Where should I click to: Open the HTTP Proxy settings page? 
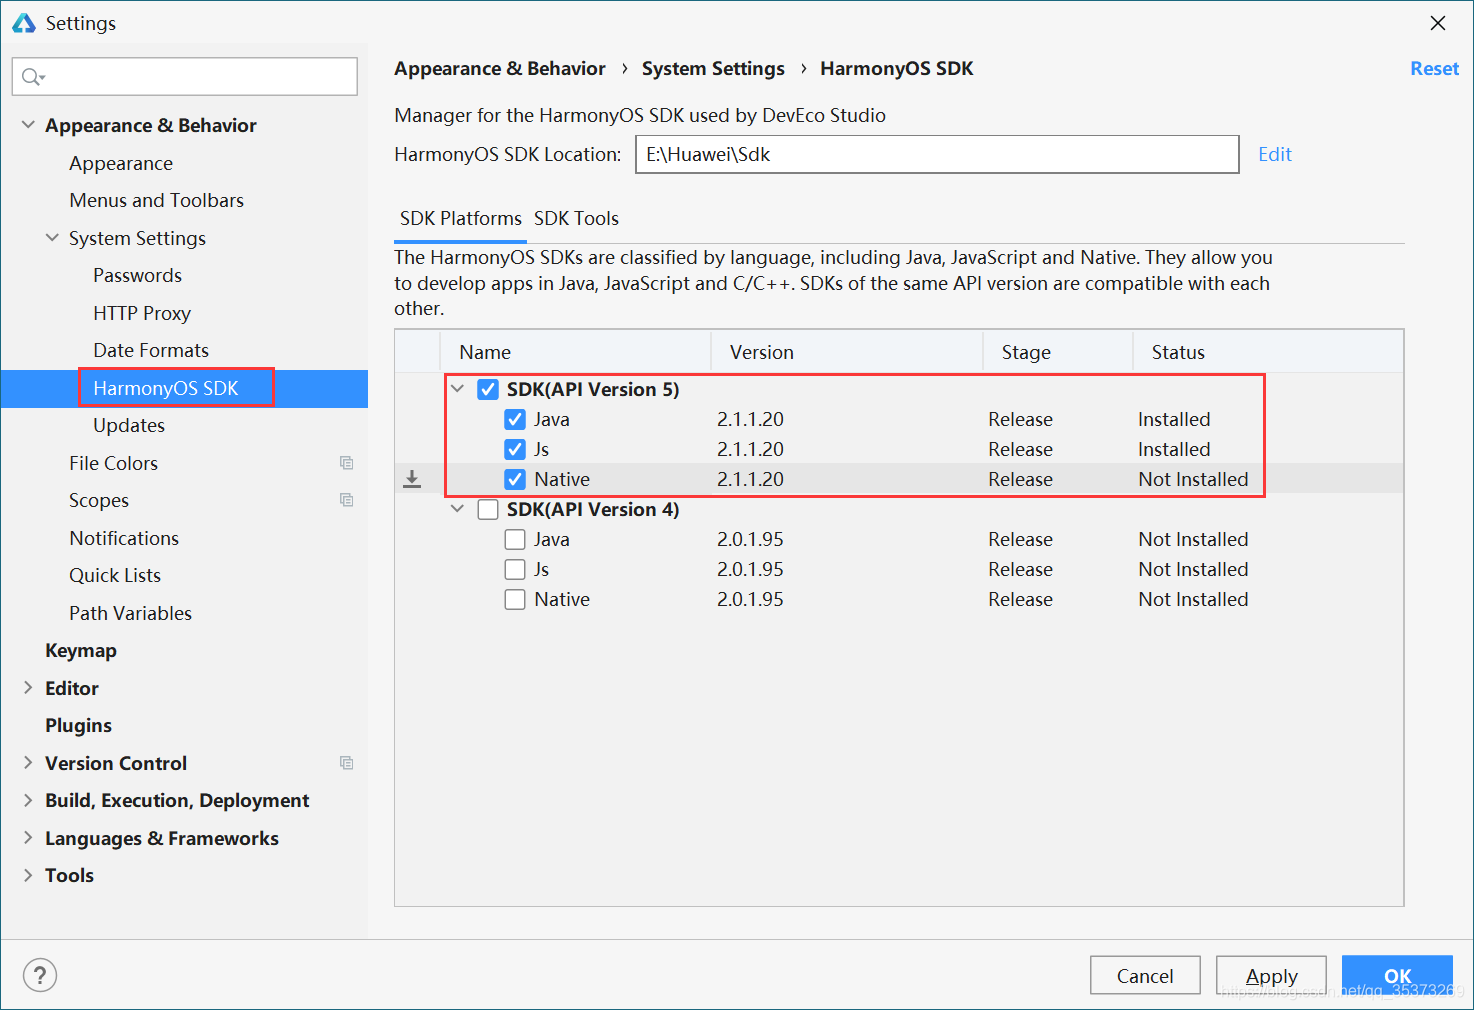(142, 313)
